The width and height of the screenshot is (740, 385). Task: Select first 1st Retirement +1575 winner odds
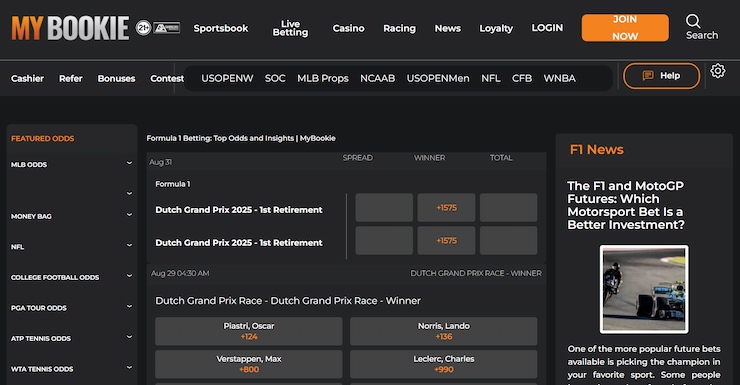tap(446, 208)
